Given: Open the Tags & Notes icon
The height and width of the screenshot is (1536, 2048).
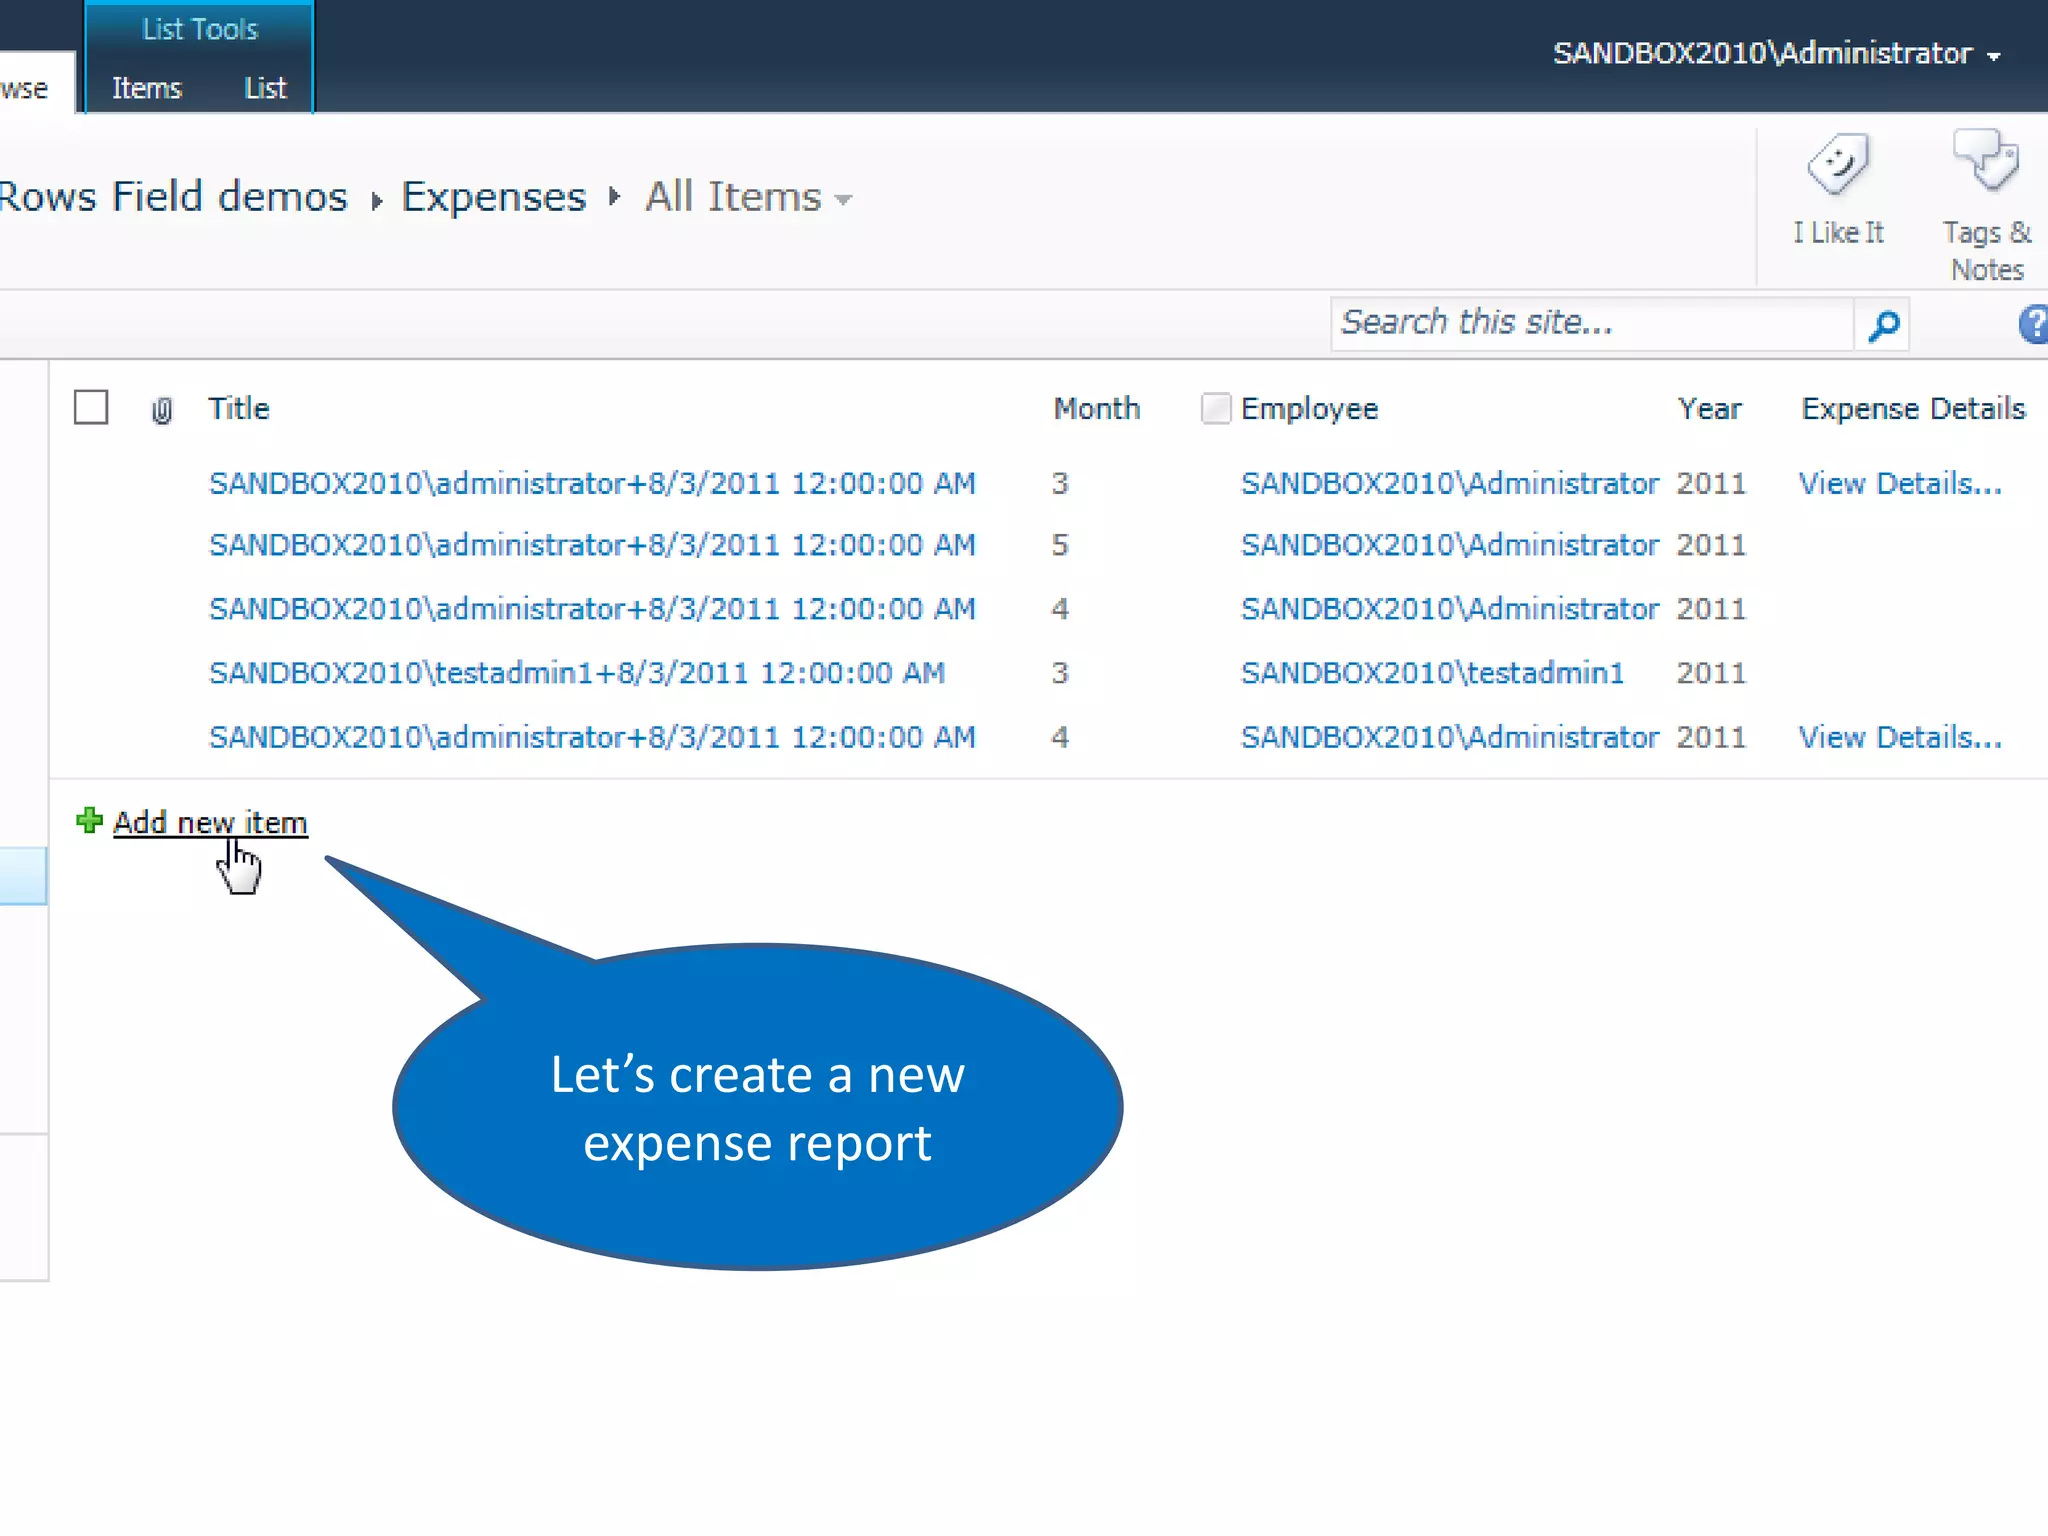Looking at the screenshot, I should pos(1986,160).
